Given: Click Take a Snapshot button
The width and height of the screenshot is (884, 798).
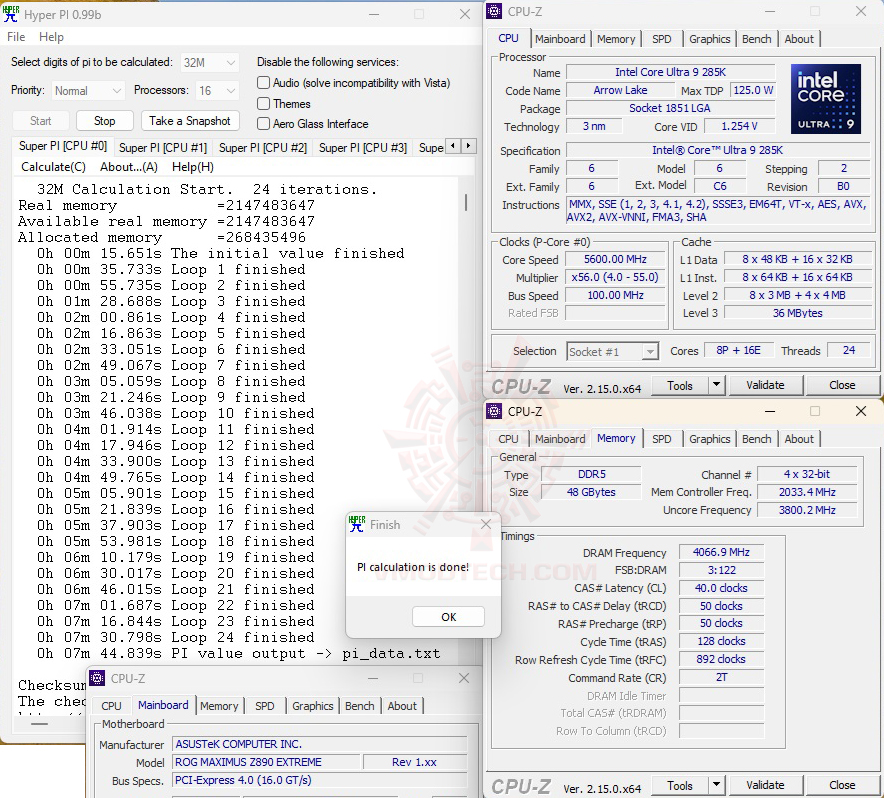Looking at the screenshot, I should pyautogui.click(x=189, y=121).
